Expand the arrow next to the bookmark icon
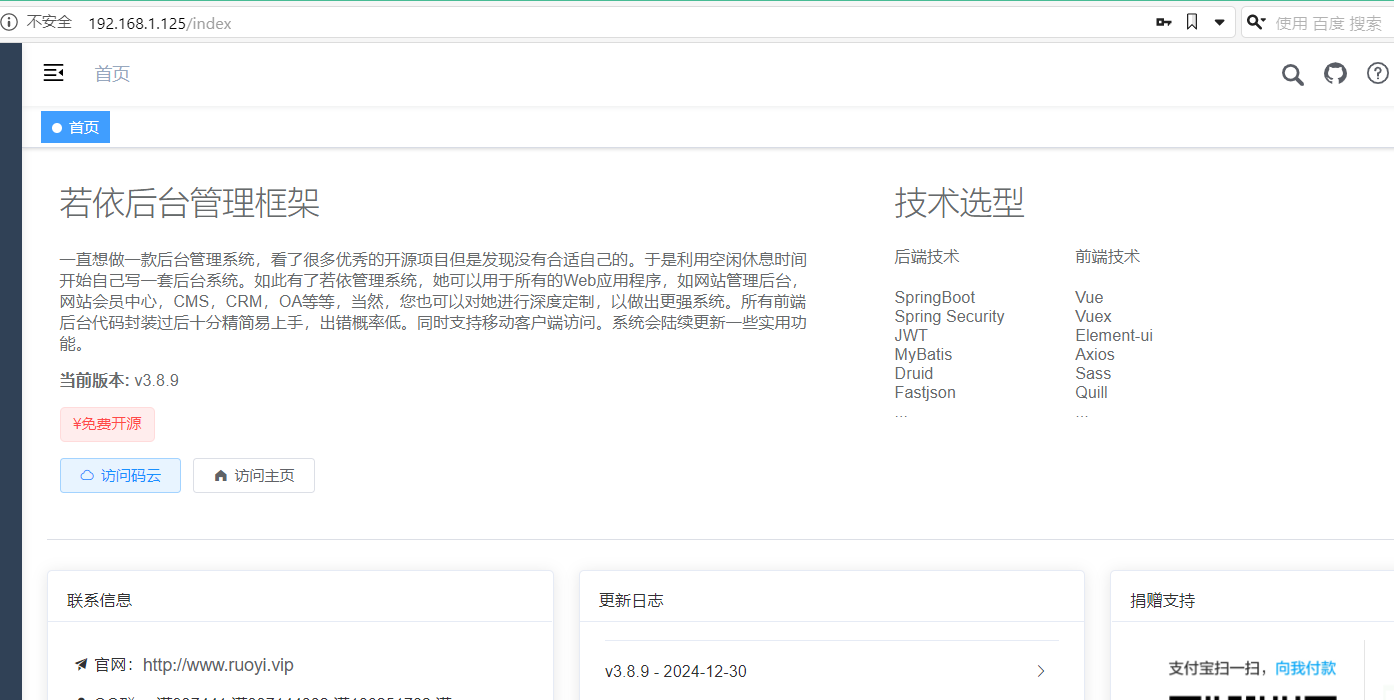 pos(1219,22)
